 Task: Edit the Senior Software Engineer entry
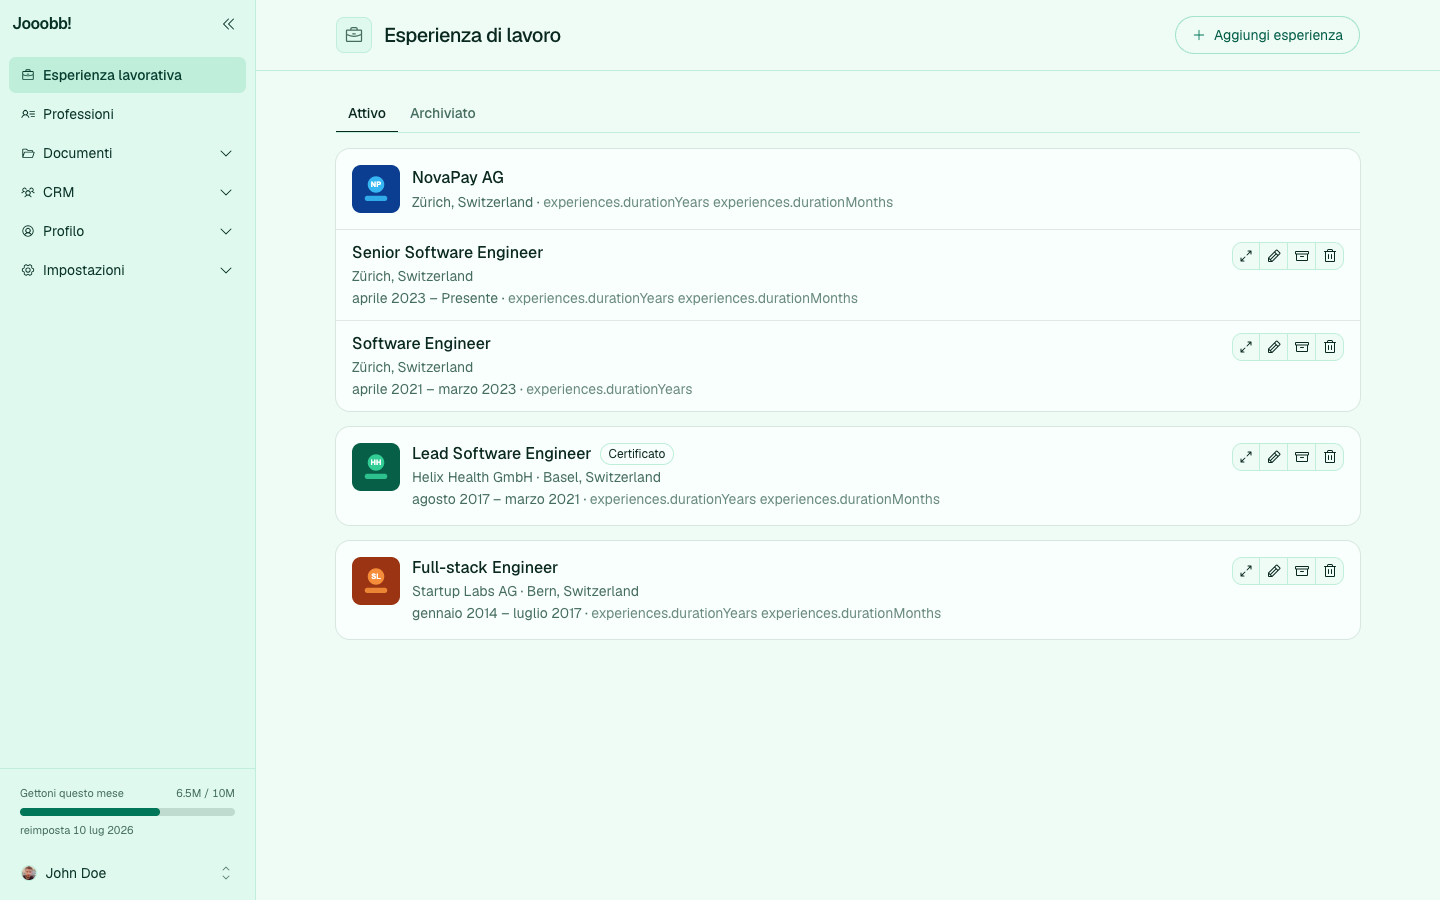tap(1274, 256)
